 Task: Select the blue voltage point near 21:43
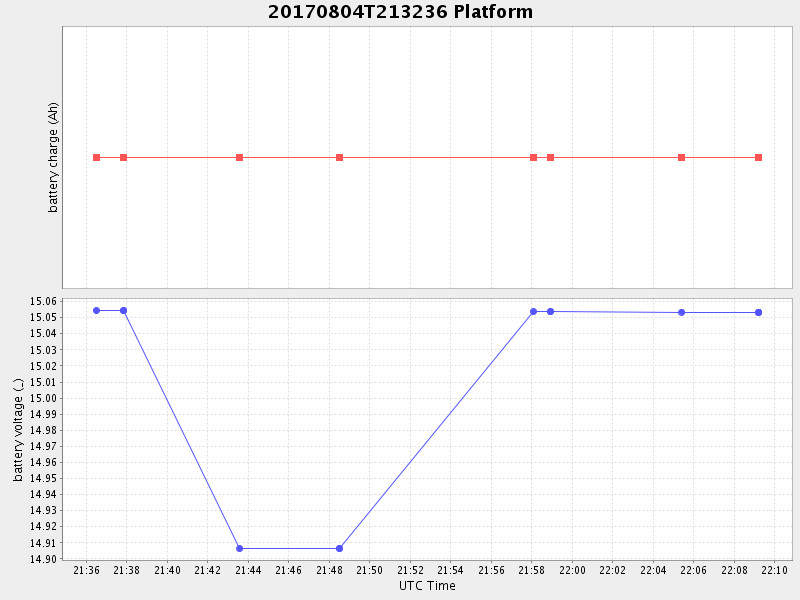pyautogui.click(x=240, y=548)
